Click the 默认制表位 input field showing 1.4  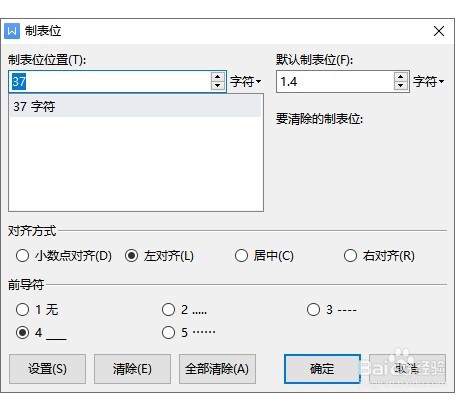pos(335,81)
